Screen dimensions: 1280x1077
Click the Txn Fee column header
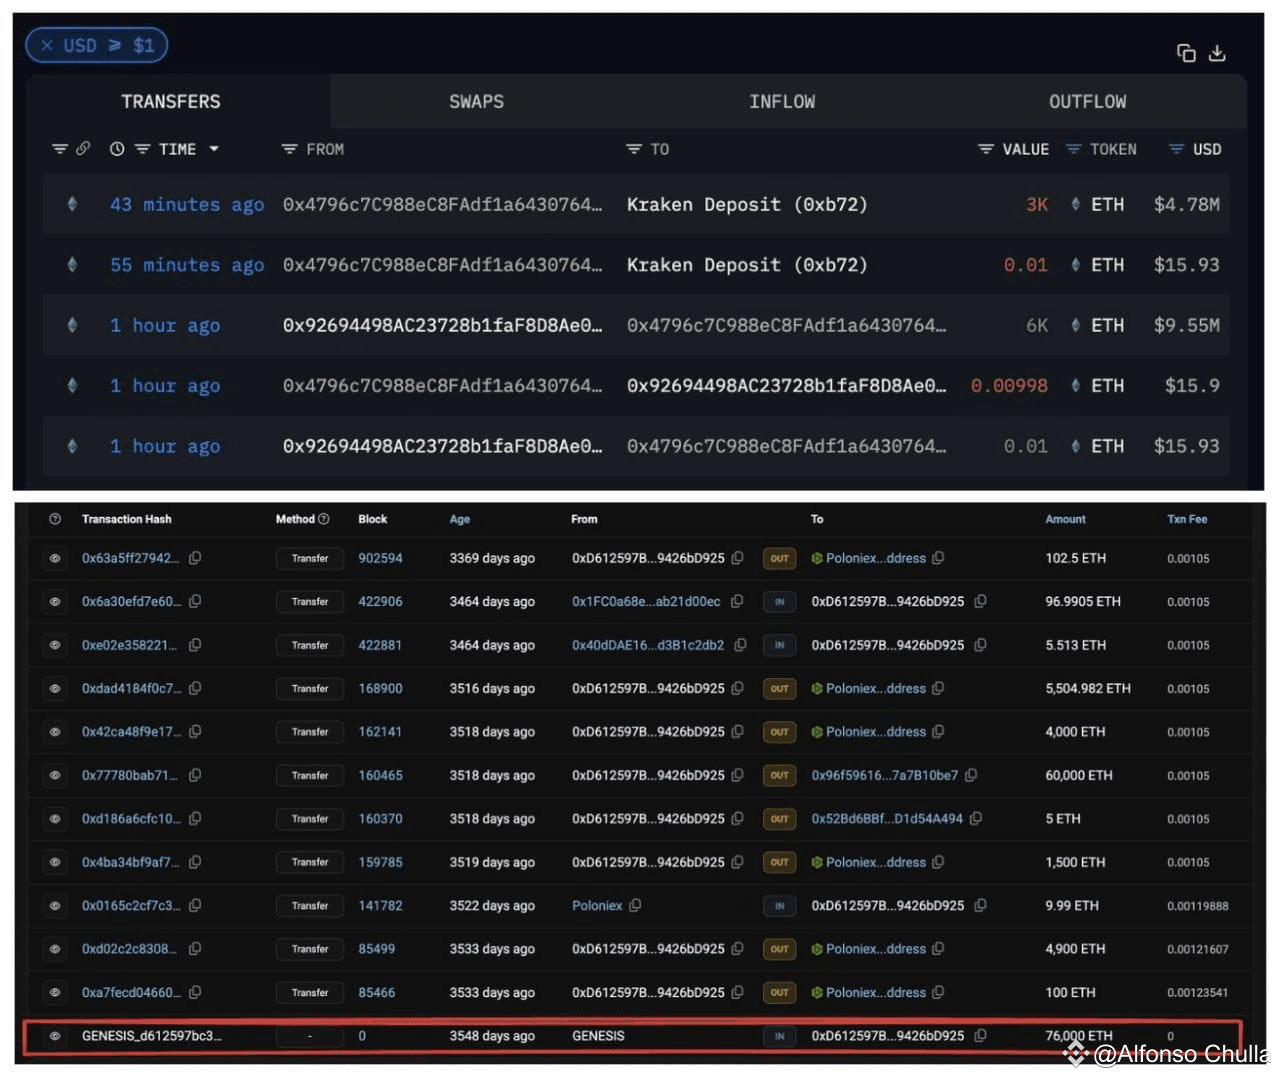pyautogui.click(x=1187, y=519)
